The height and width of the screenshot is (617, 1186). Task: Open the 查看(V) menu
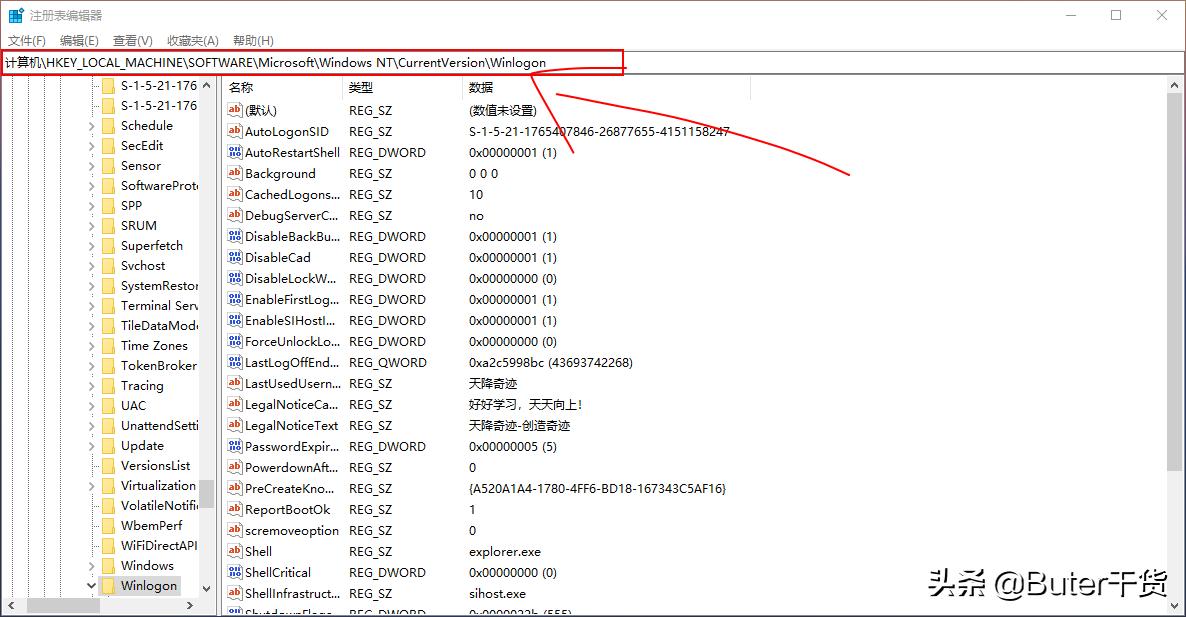[133, 40]
